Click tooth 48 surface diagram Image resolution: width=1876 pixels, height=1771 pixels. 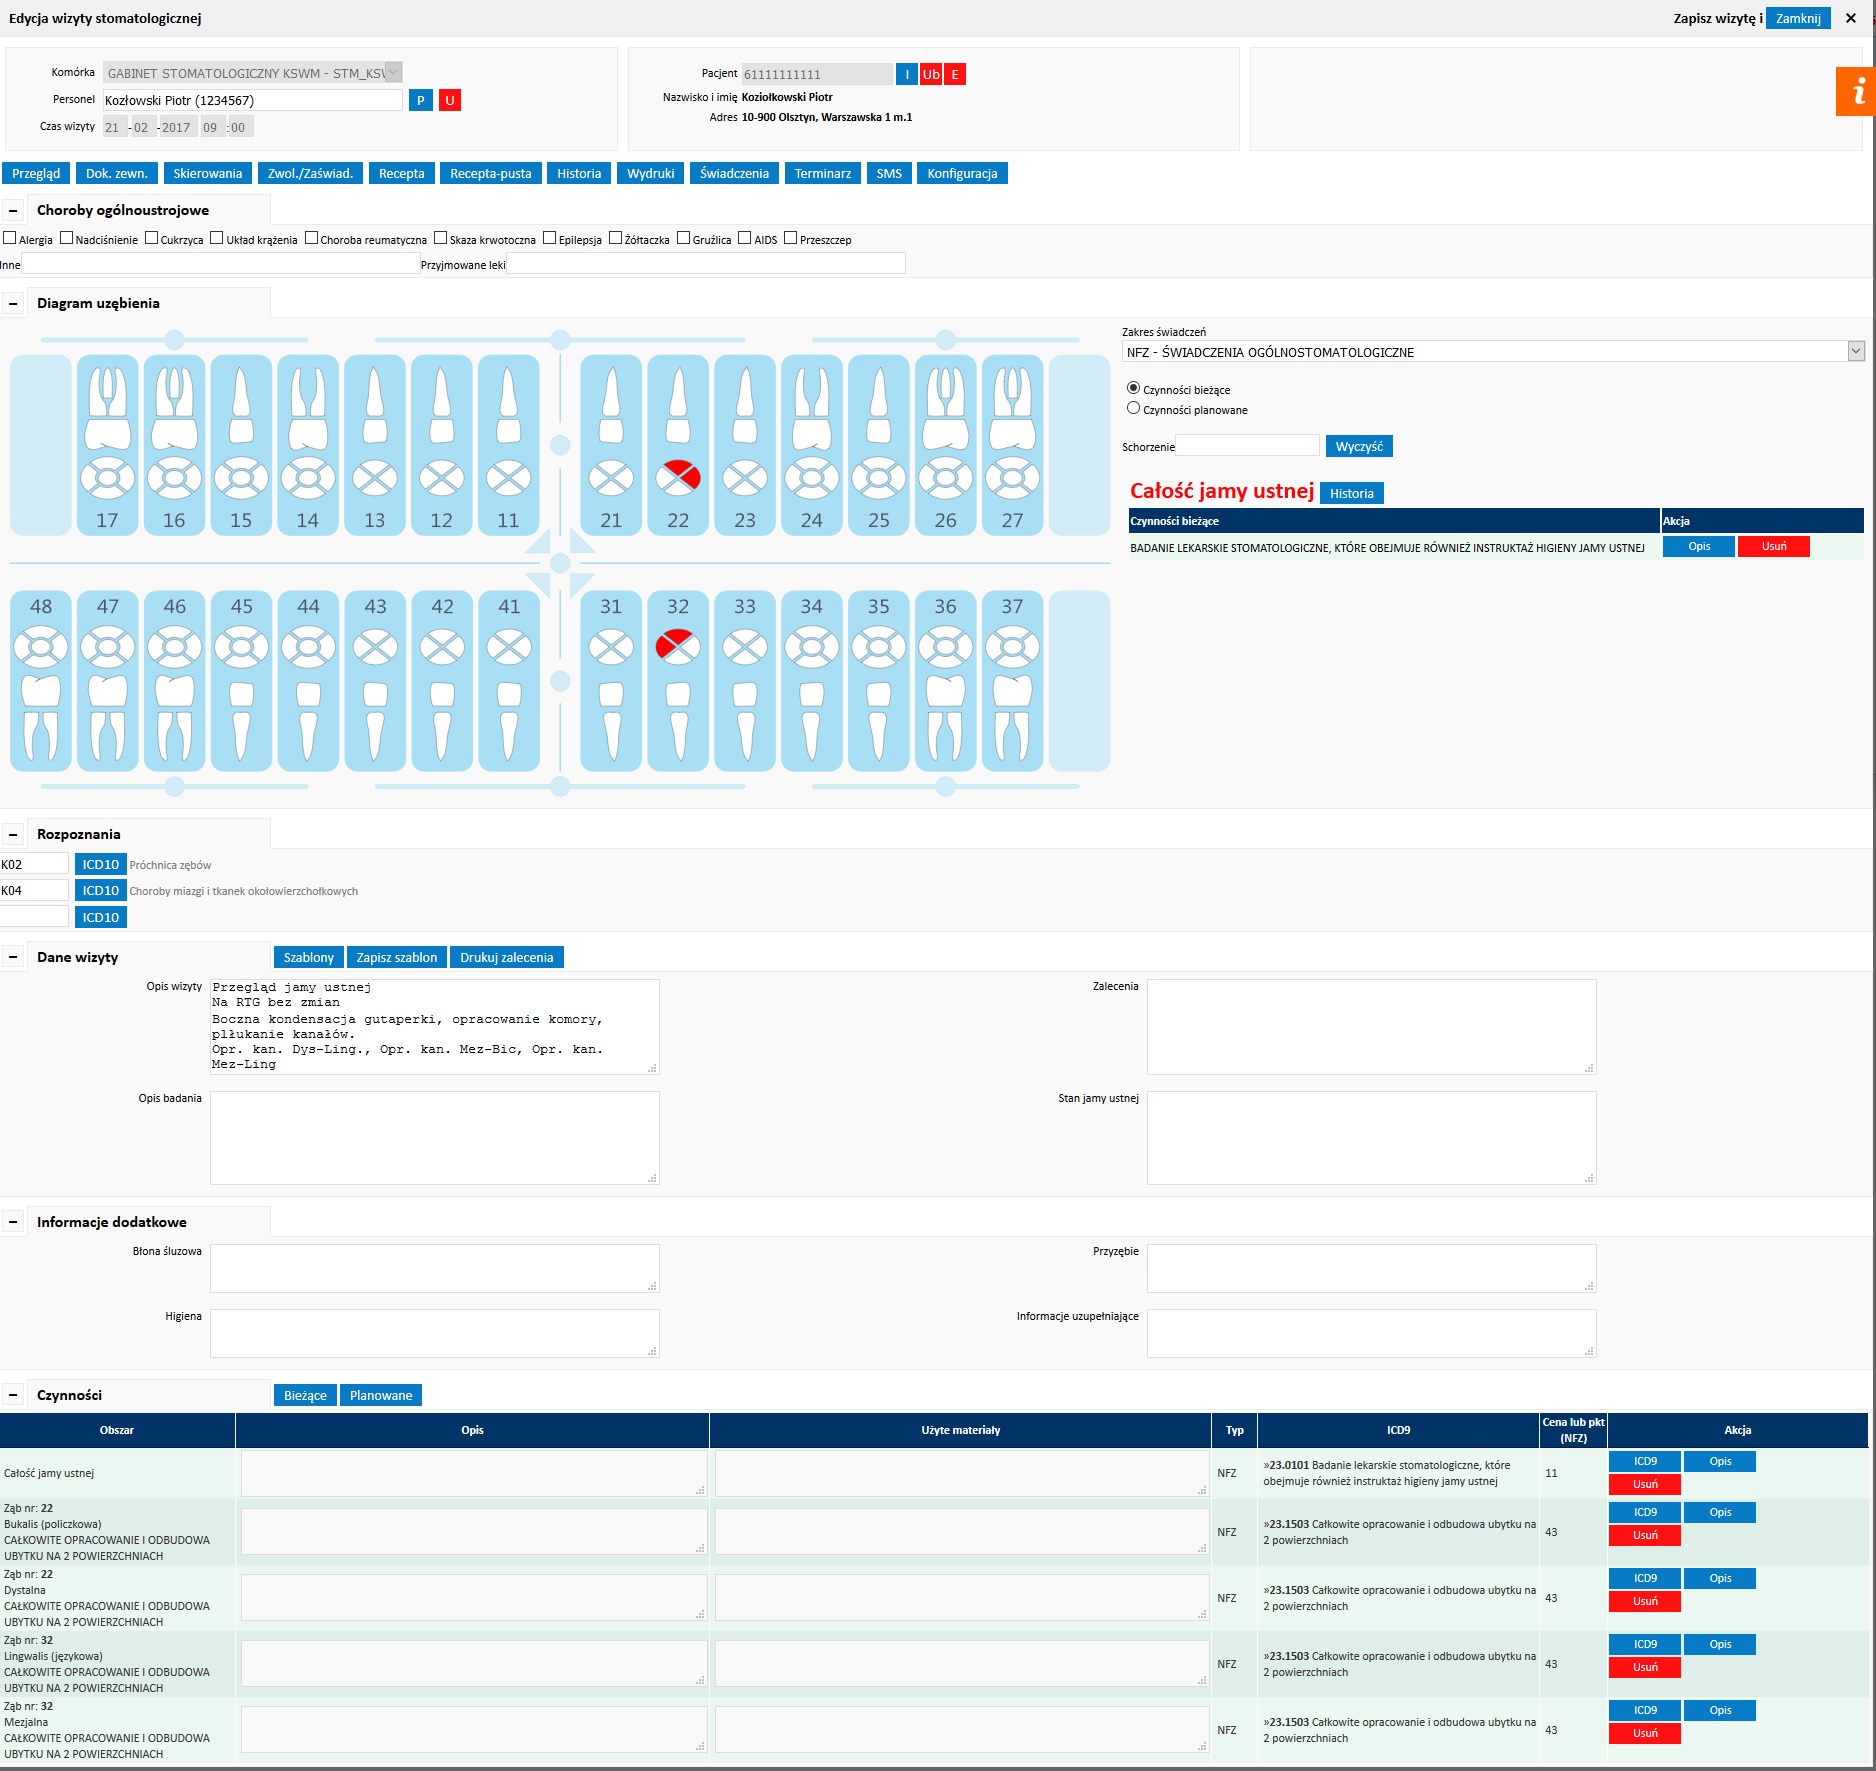[x=41, y=648]
